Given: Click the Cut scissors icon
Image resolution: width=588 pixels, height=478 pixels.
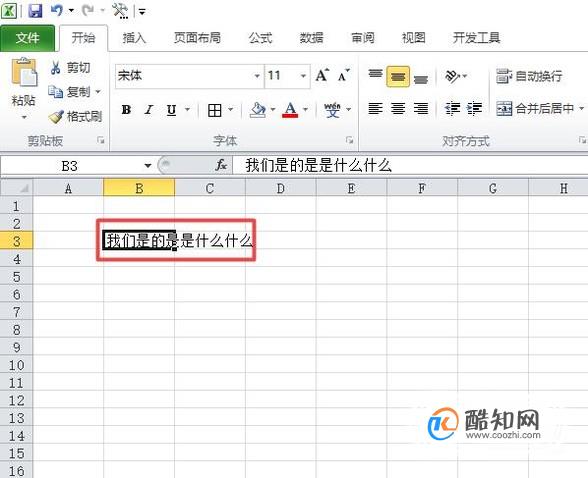Looking at the screenshot, I should pyautogui.click(x=56, y=67).
